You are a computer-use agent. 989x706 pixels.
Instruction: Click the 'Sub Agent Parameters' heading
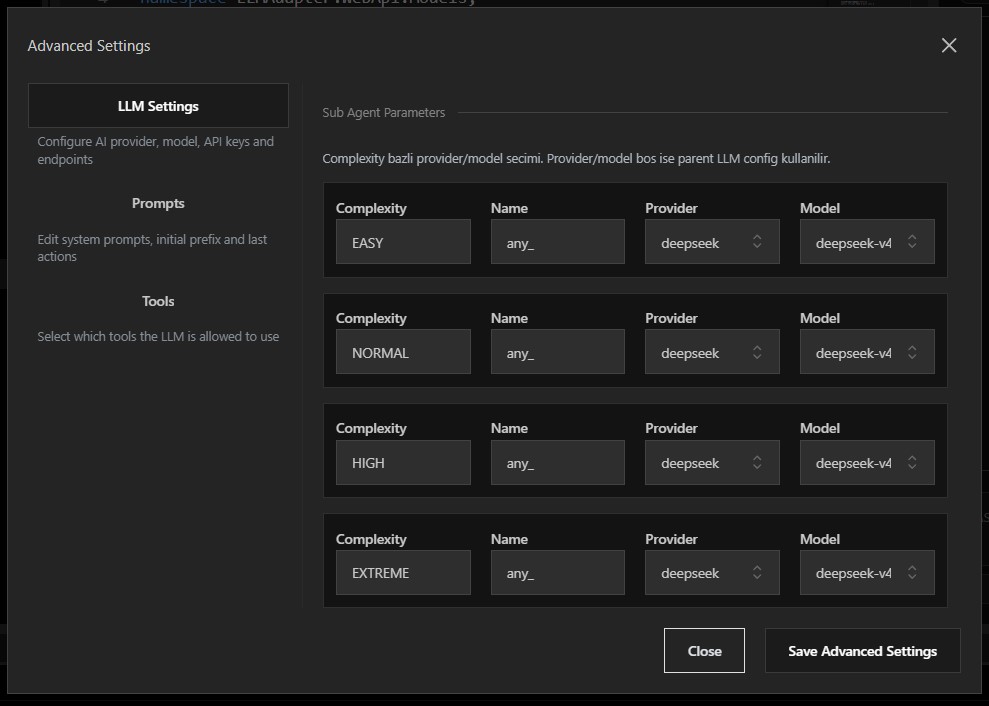click(x=383, y=112)
